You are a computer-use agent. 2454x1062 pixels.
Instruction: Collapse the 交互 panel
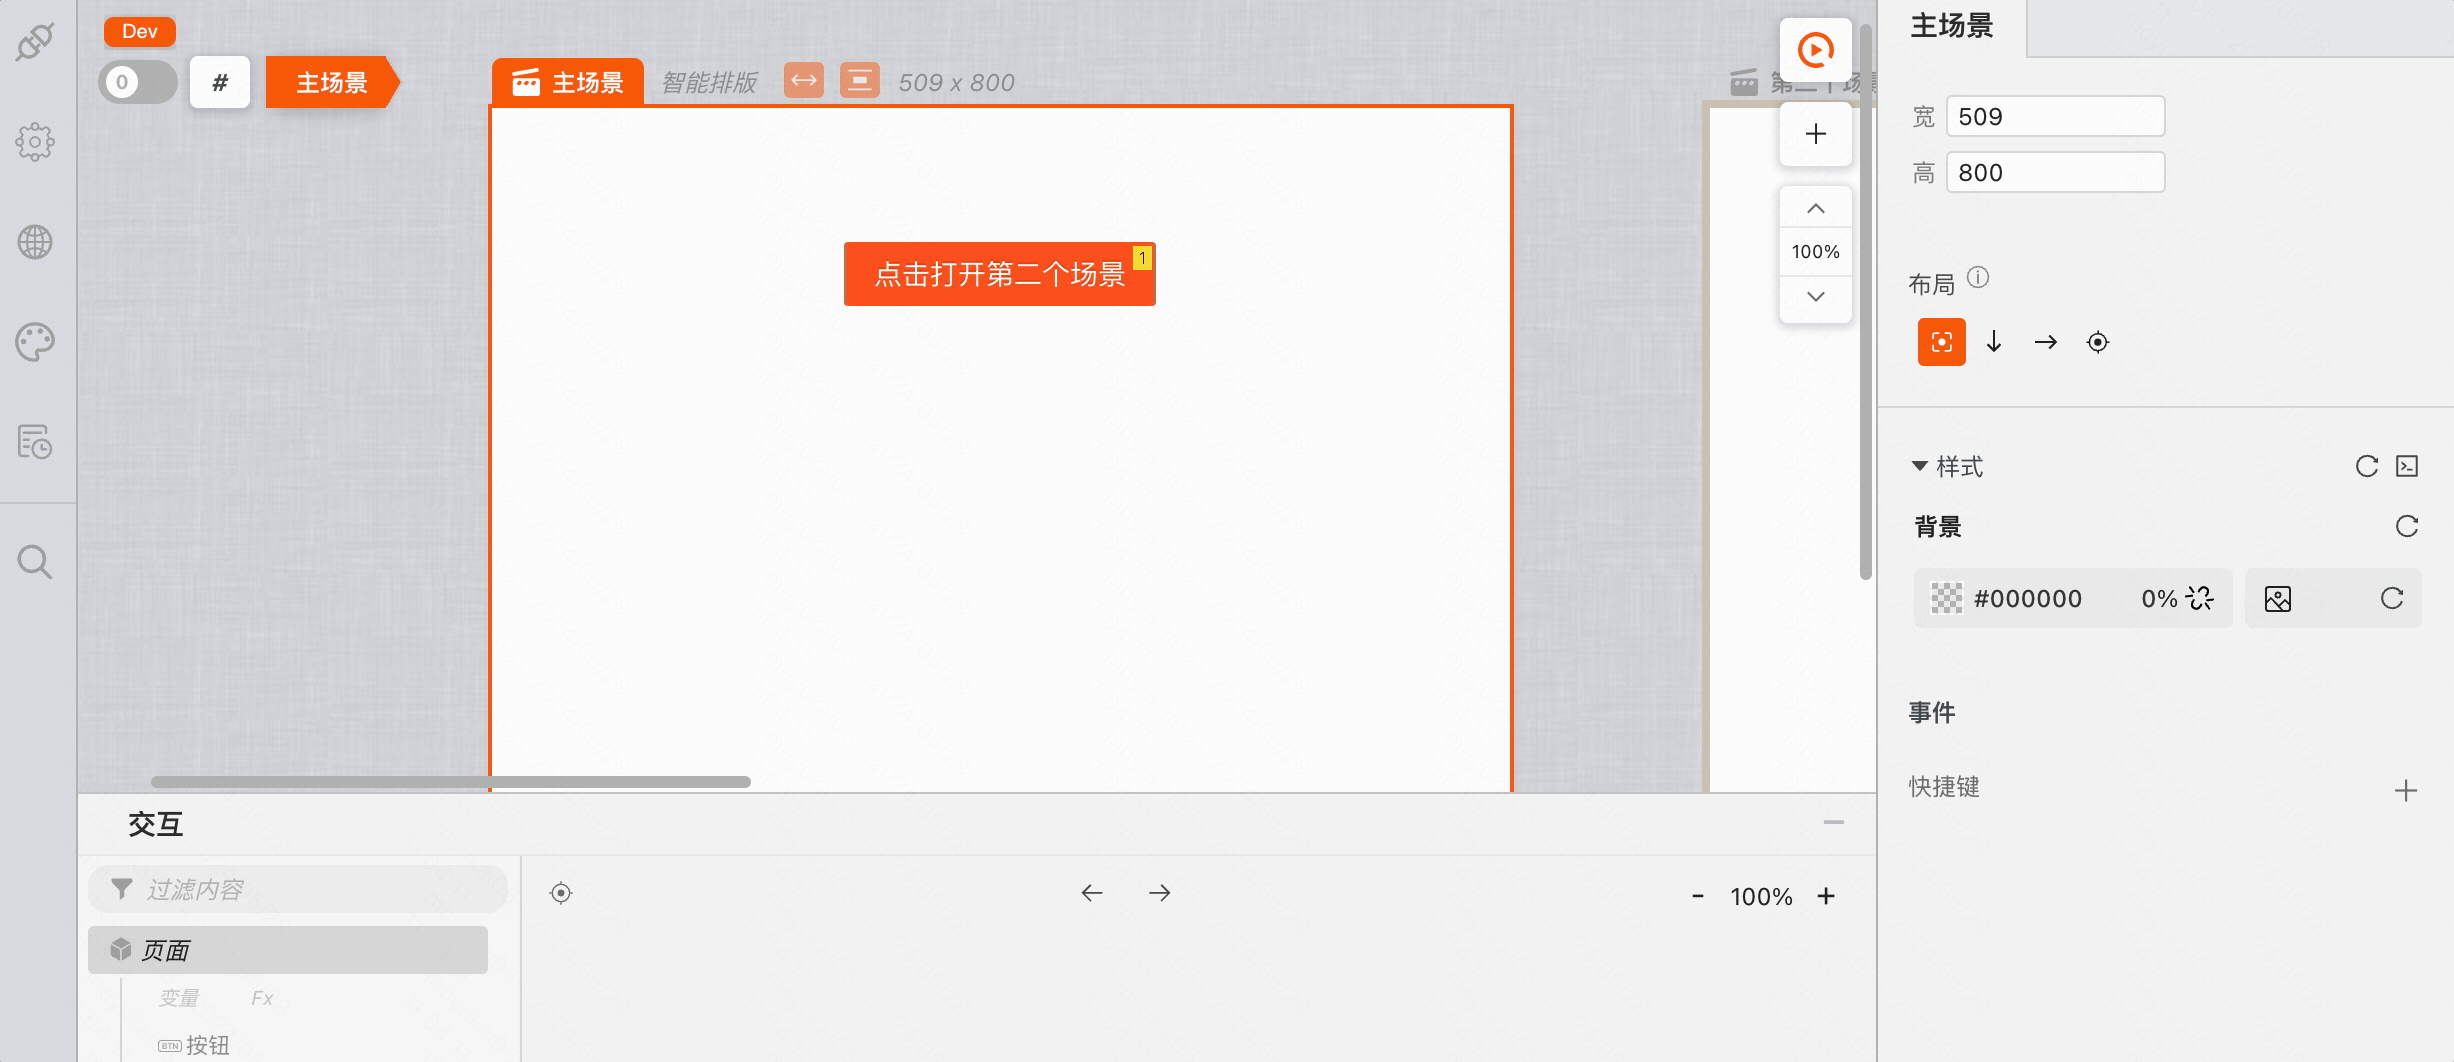click(x=1836, y=822)
